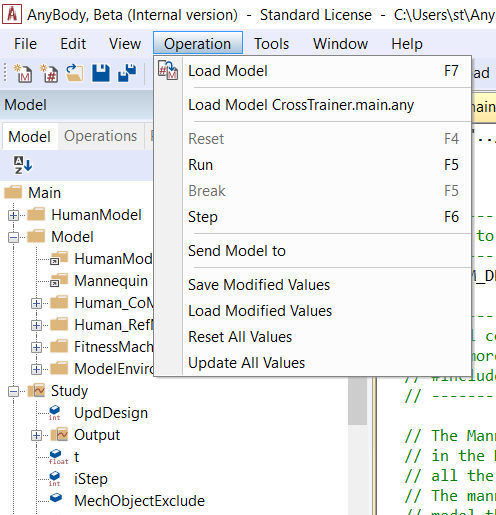Select the UpdDesign int variable icon
Viewport: 496px width, 515px height.
(54, 413)
